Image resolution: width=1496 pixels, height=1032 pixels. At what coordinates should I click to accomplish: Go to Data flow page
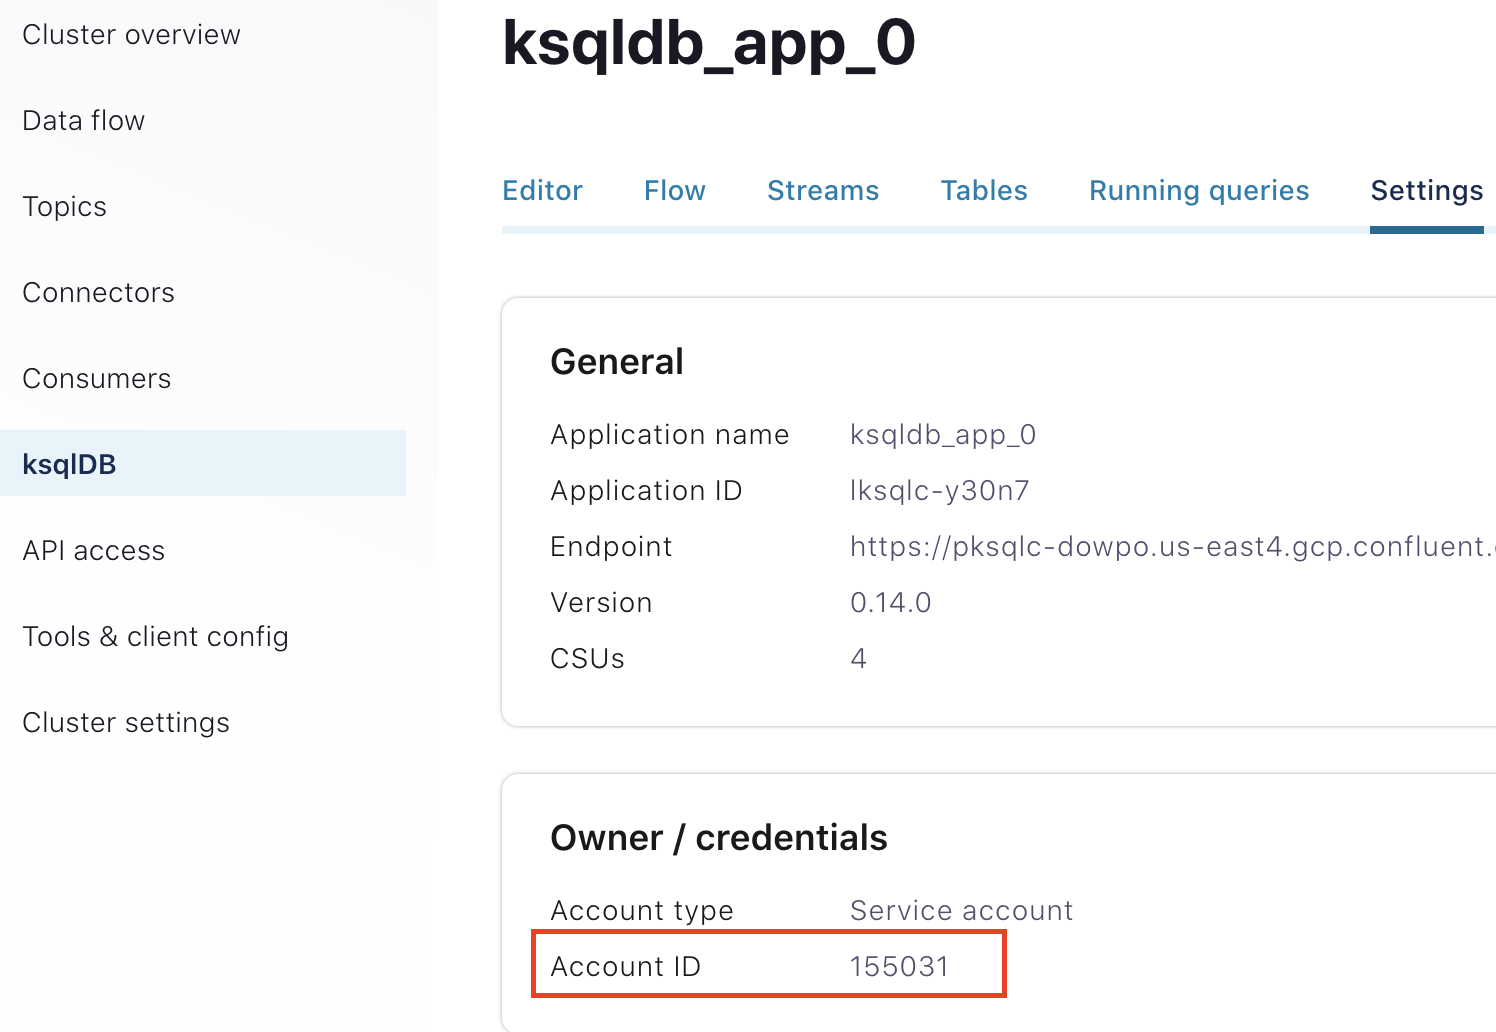(84, 121)
